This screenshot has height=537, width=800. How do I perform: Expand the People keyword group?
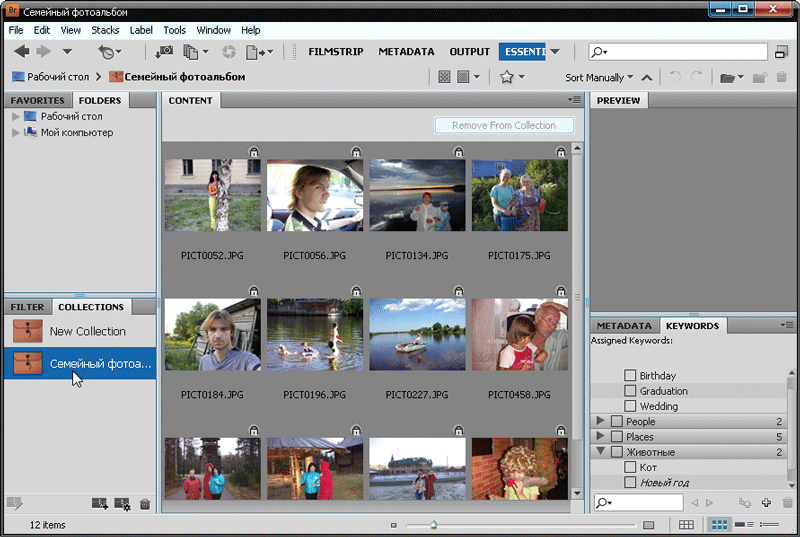pyautogui.click(x=600, y=422)
